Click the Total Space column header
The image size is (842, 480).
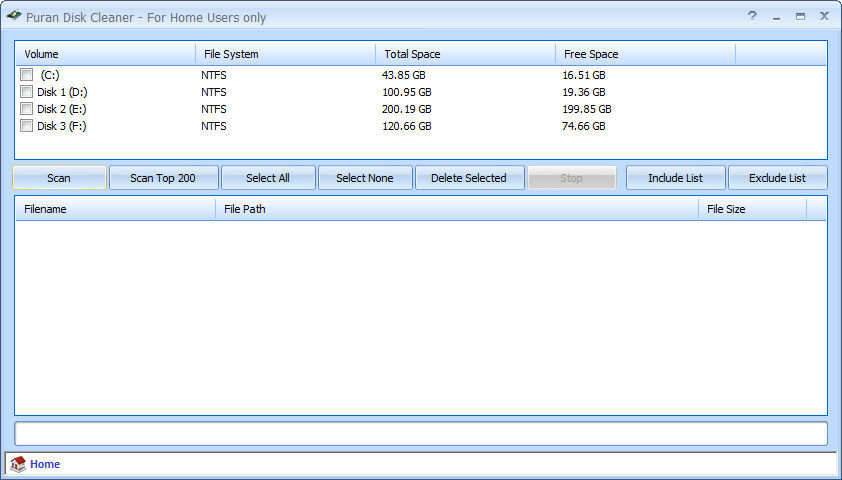pyautogui.click(x=465, y=54)
